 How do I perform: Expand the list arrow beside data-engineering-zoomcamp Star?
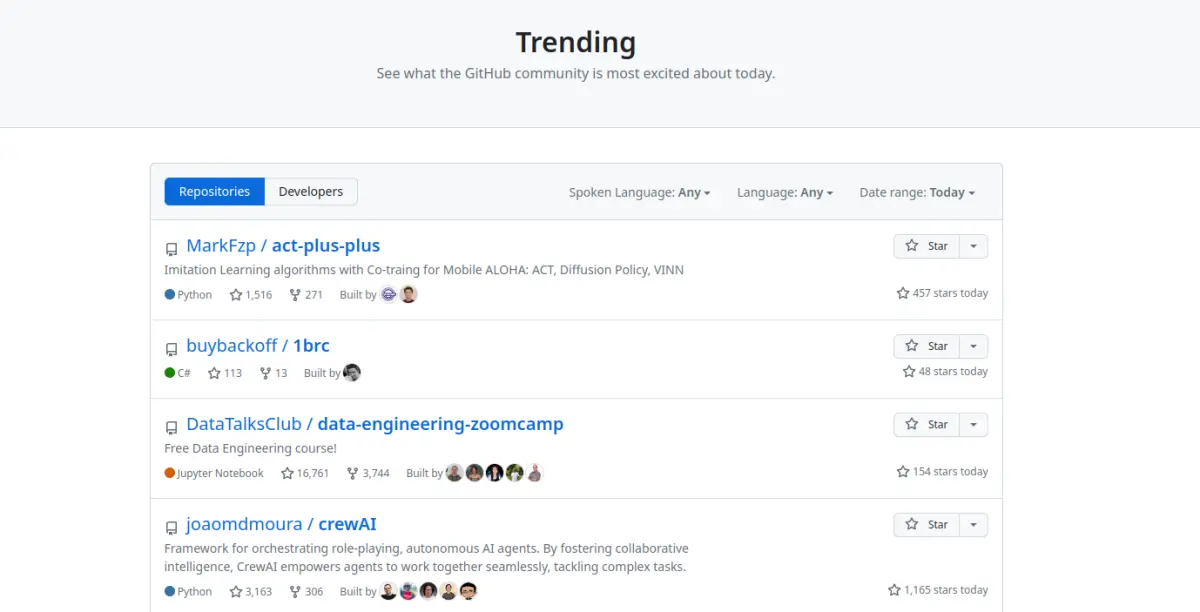(x=973, y=424)
